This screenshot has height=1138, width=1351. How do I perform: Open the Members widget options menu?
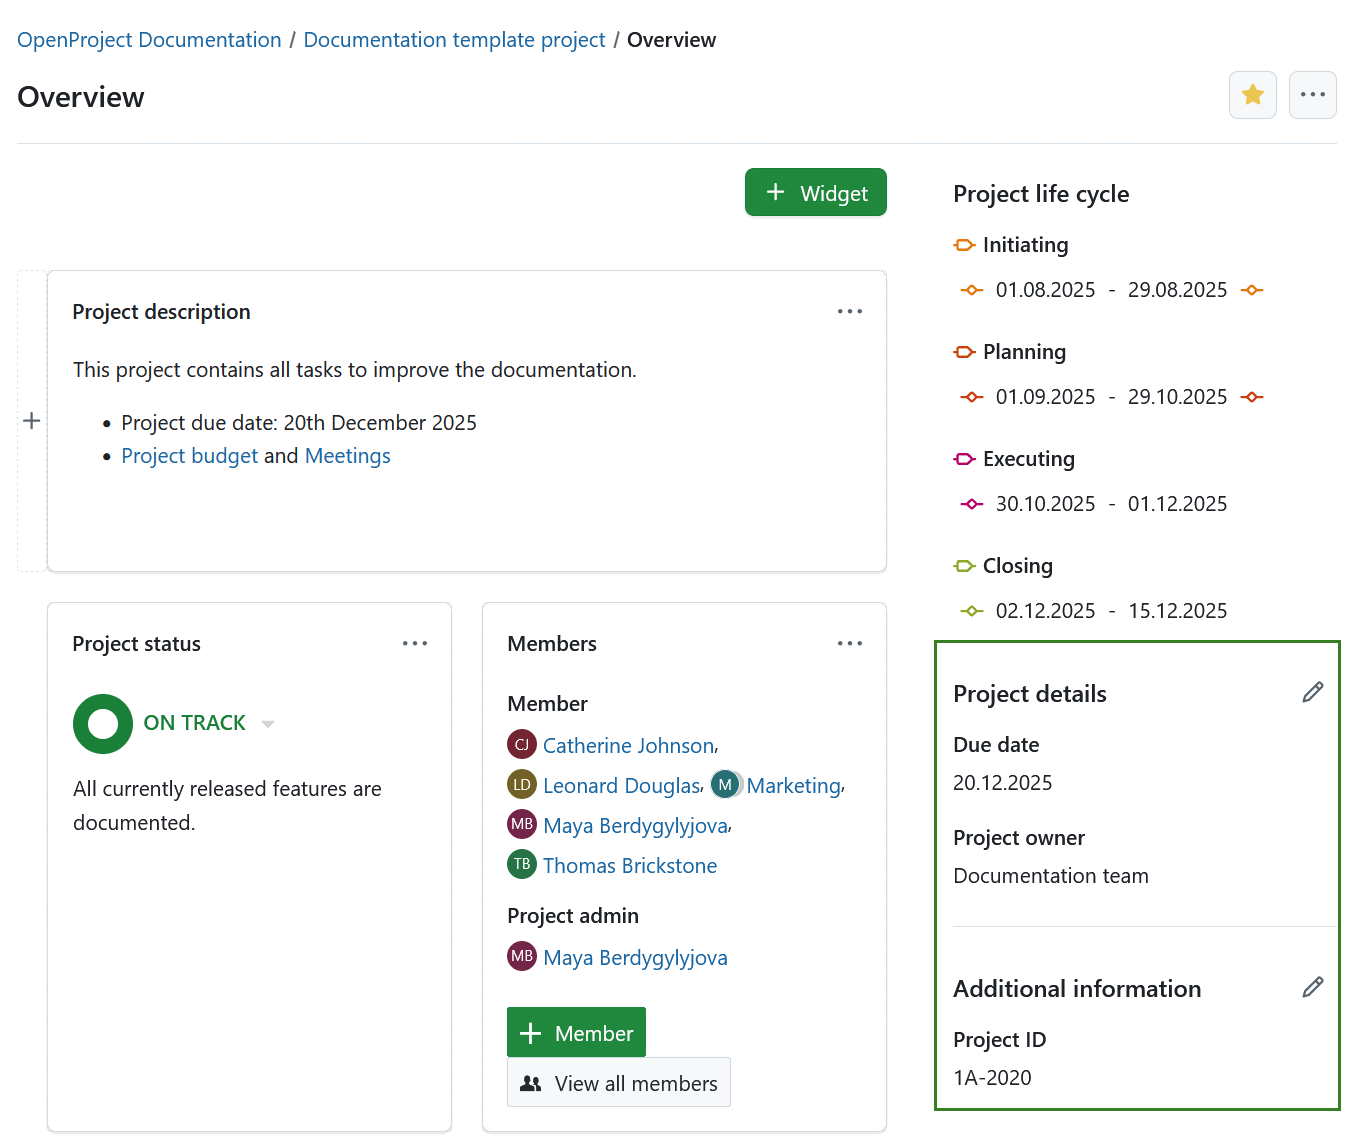pyautogui.click(x=849, y=643)
